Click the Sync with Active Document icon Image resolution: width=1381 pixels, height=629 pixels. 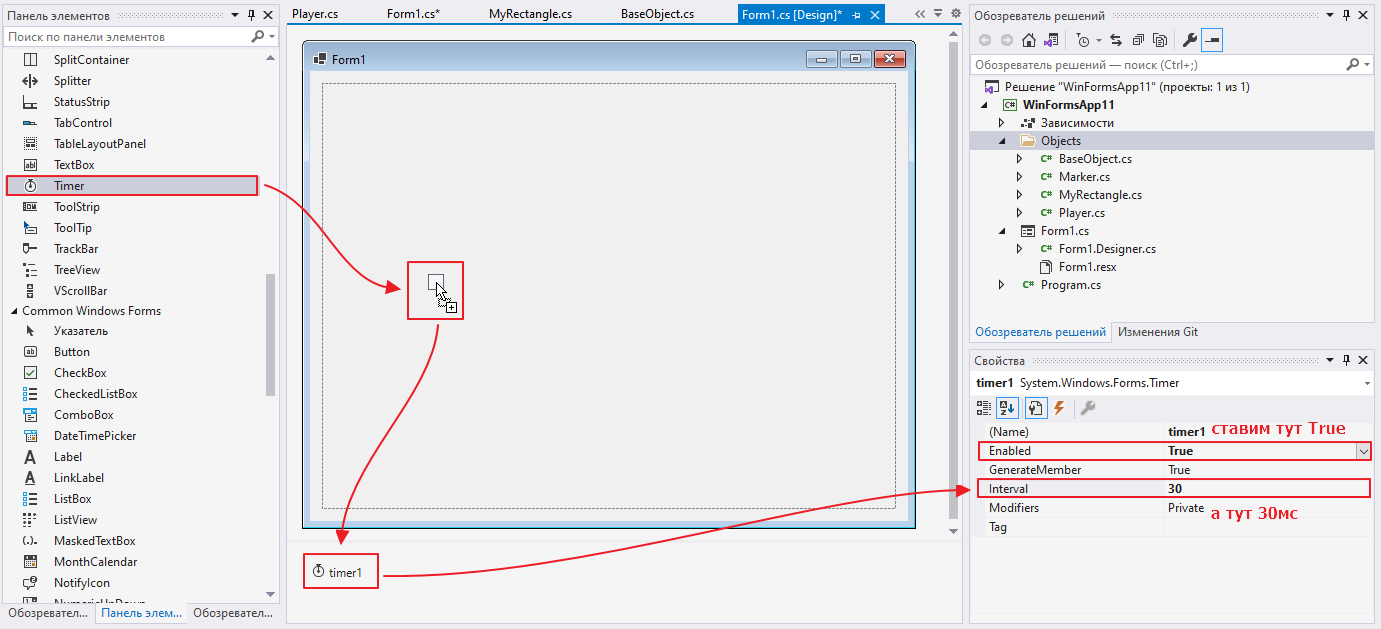coord(1116,41)
